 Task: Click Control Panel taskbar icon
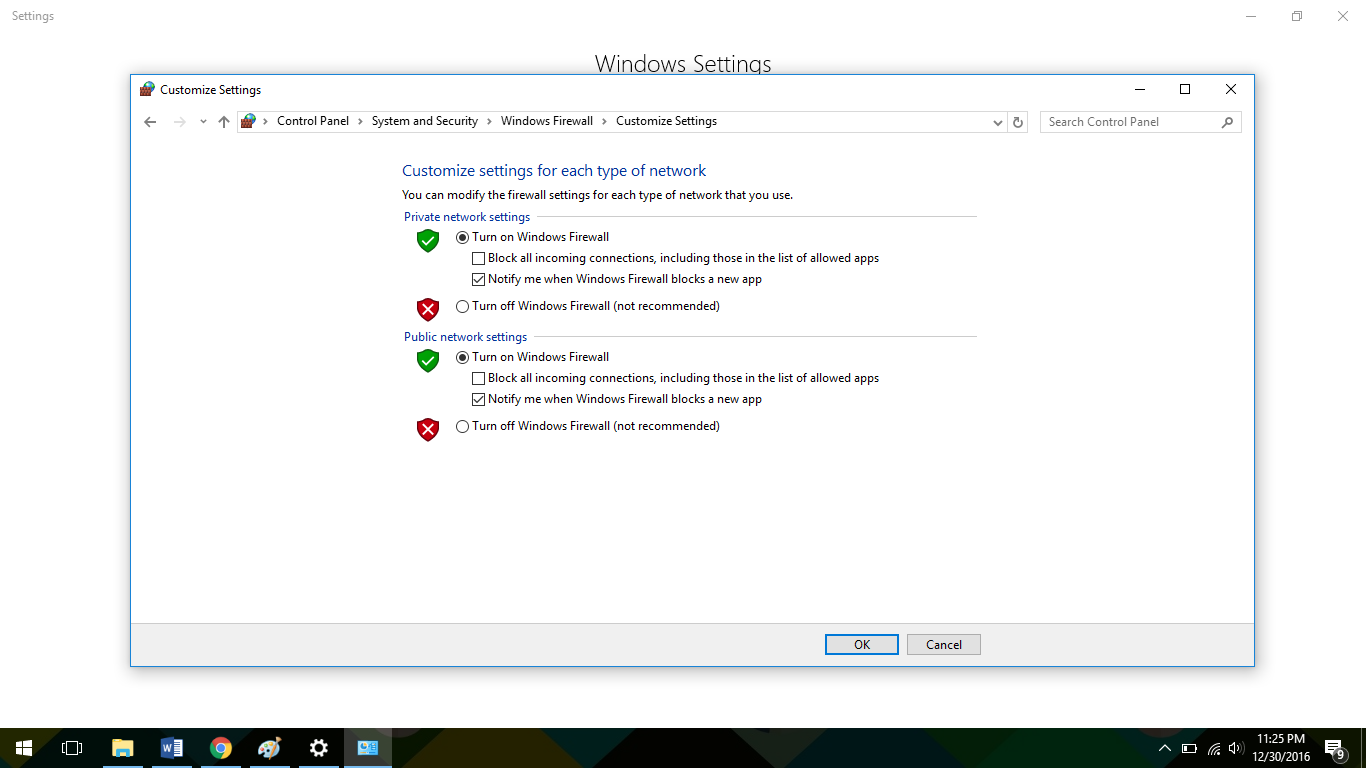tap(367, 748)
